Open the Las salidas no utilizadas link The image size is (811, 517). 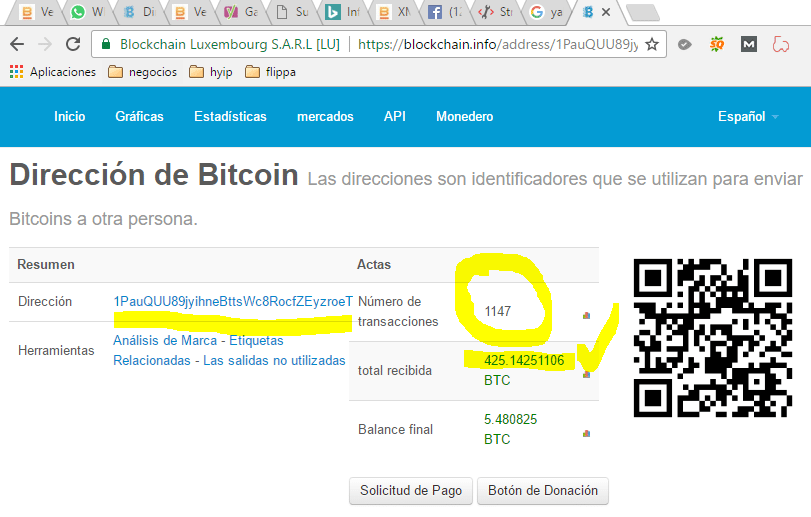click(x=274, y=360)
